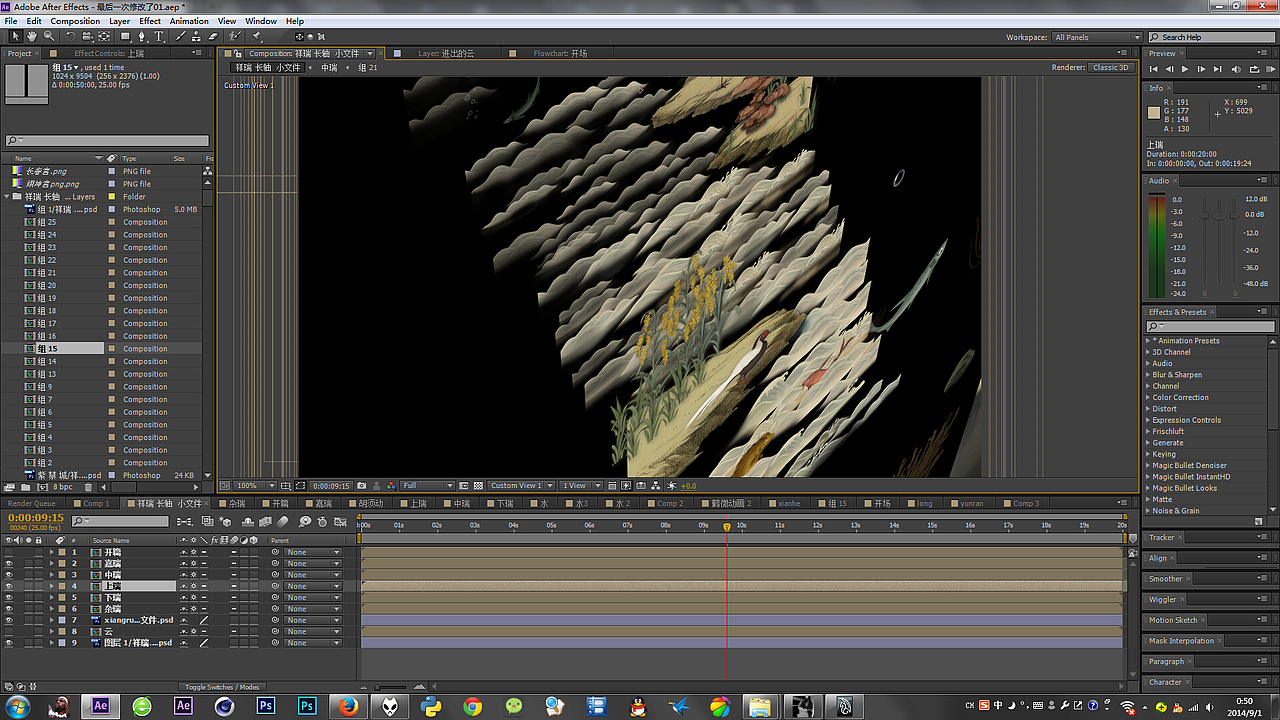
Task: Hide layer 3 with its eye icon
Action: point(9,575)
